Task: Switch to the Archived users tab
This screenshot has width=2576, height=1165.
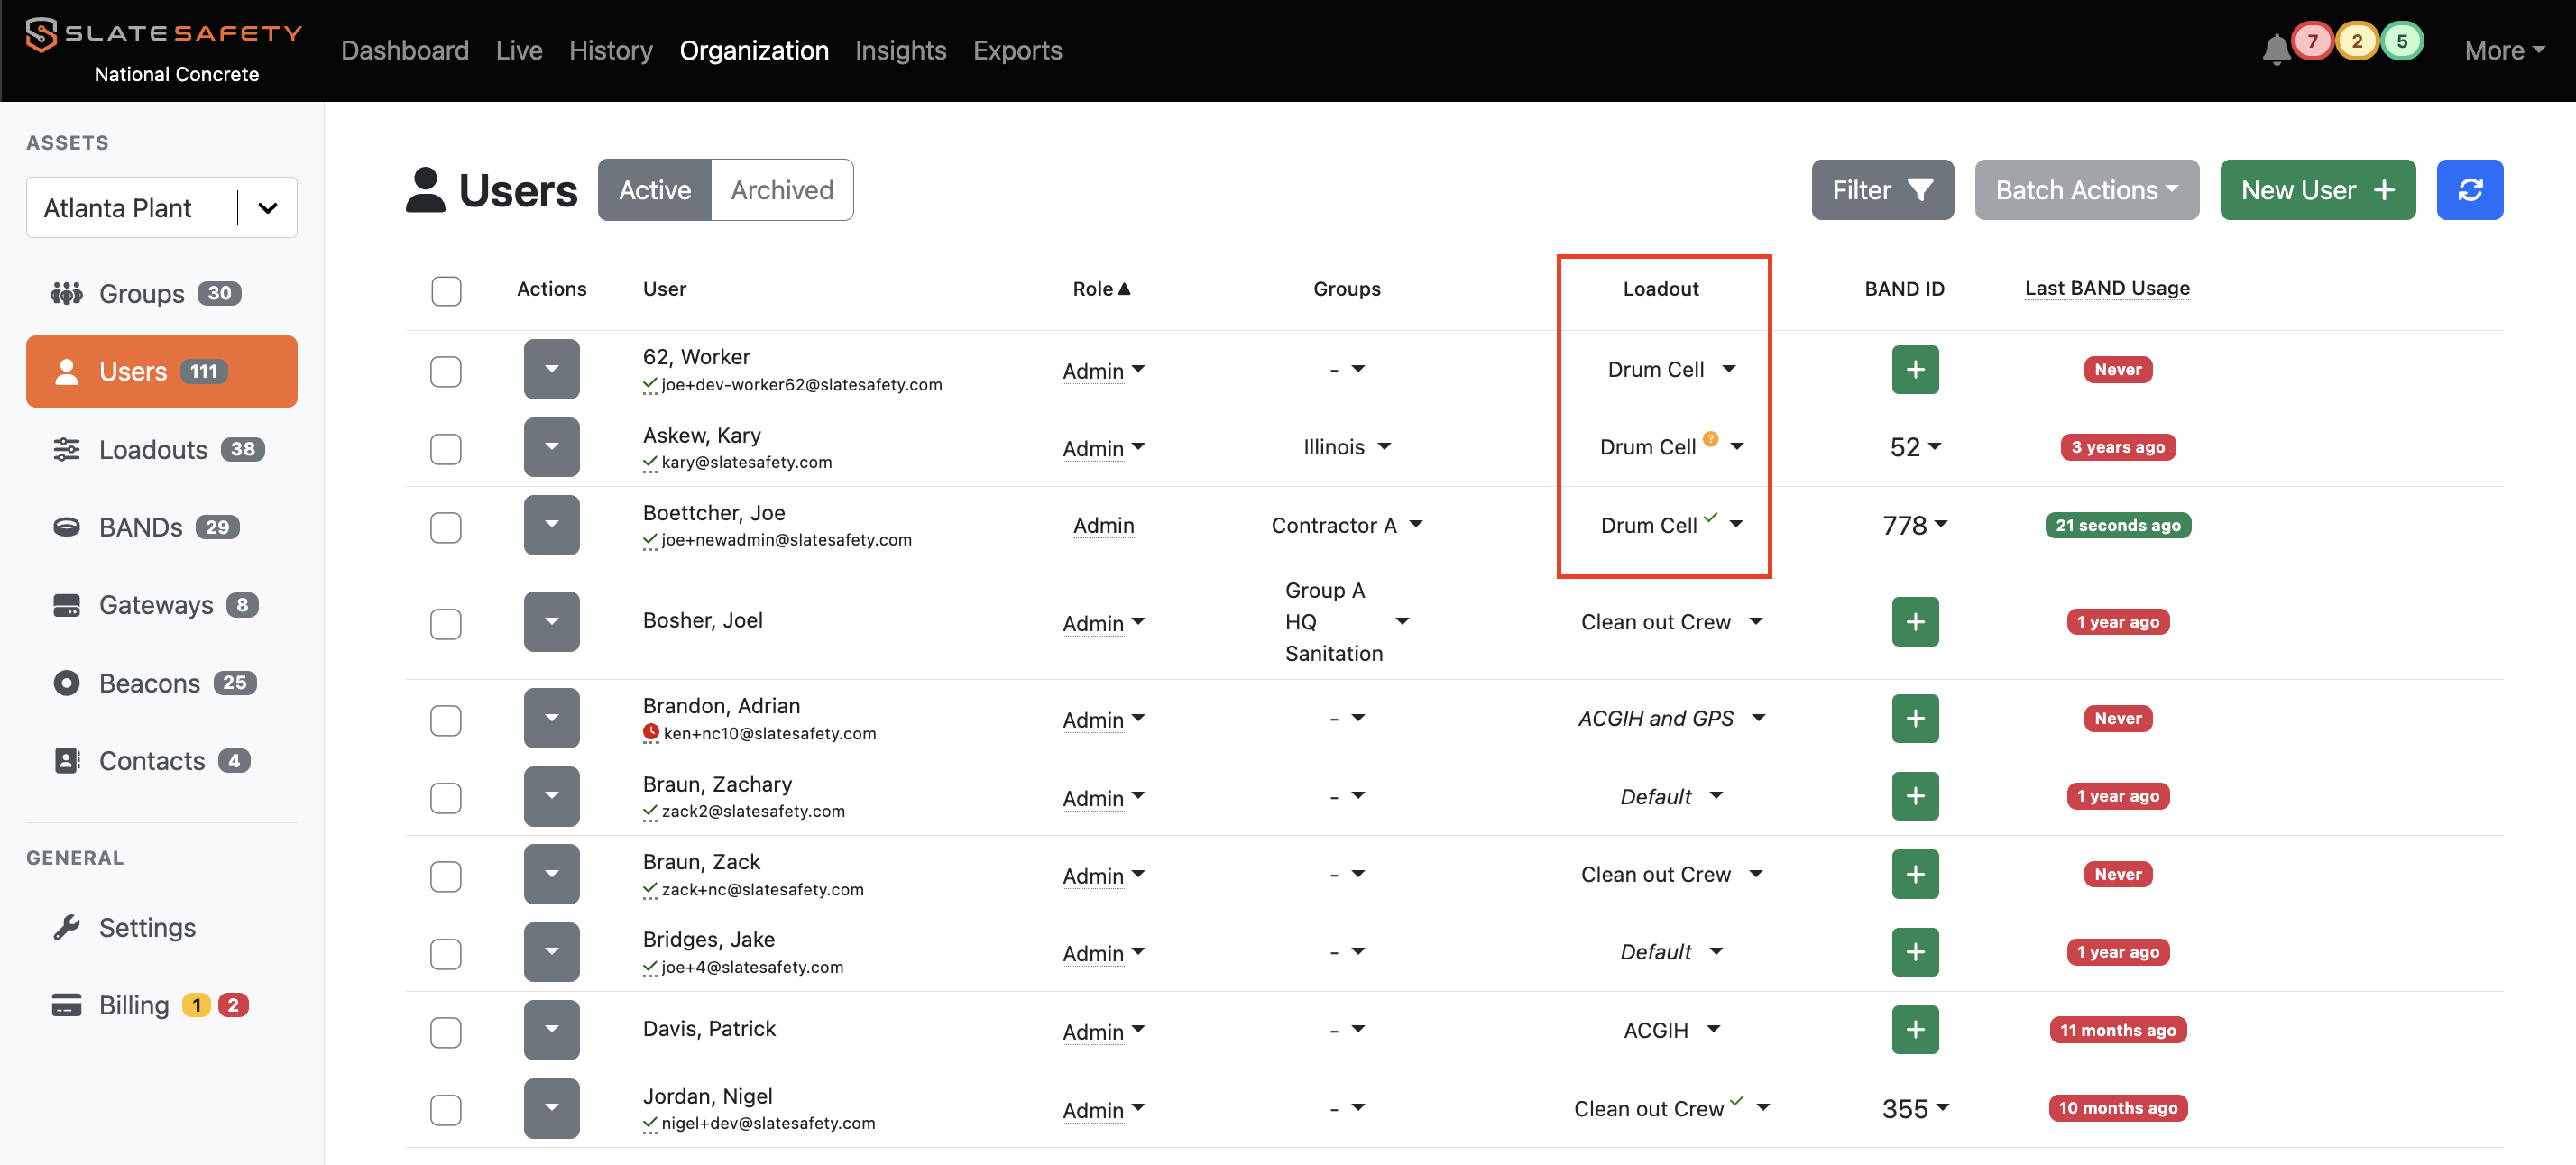Action: tap(781, 190)
